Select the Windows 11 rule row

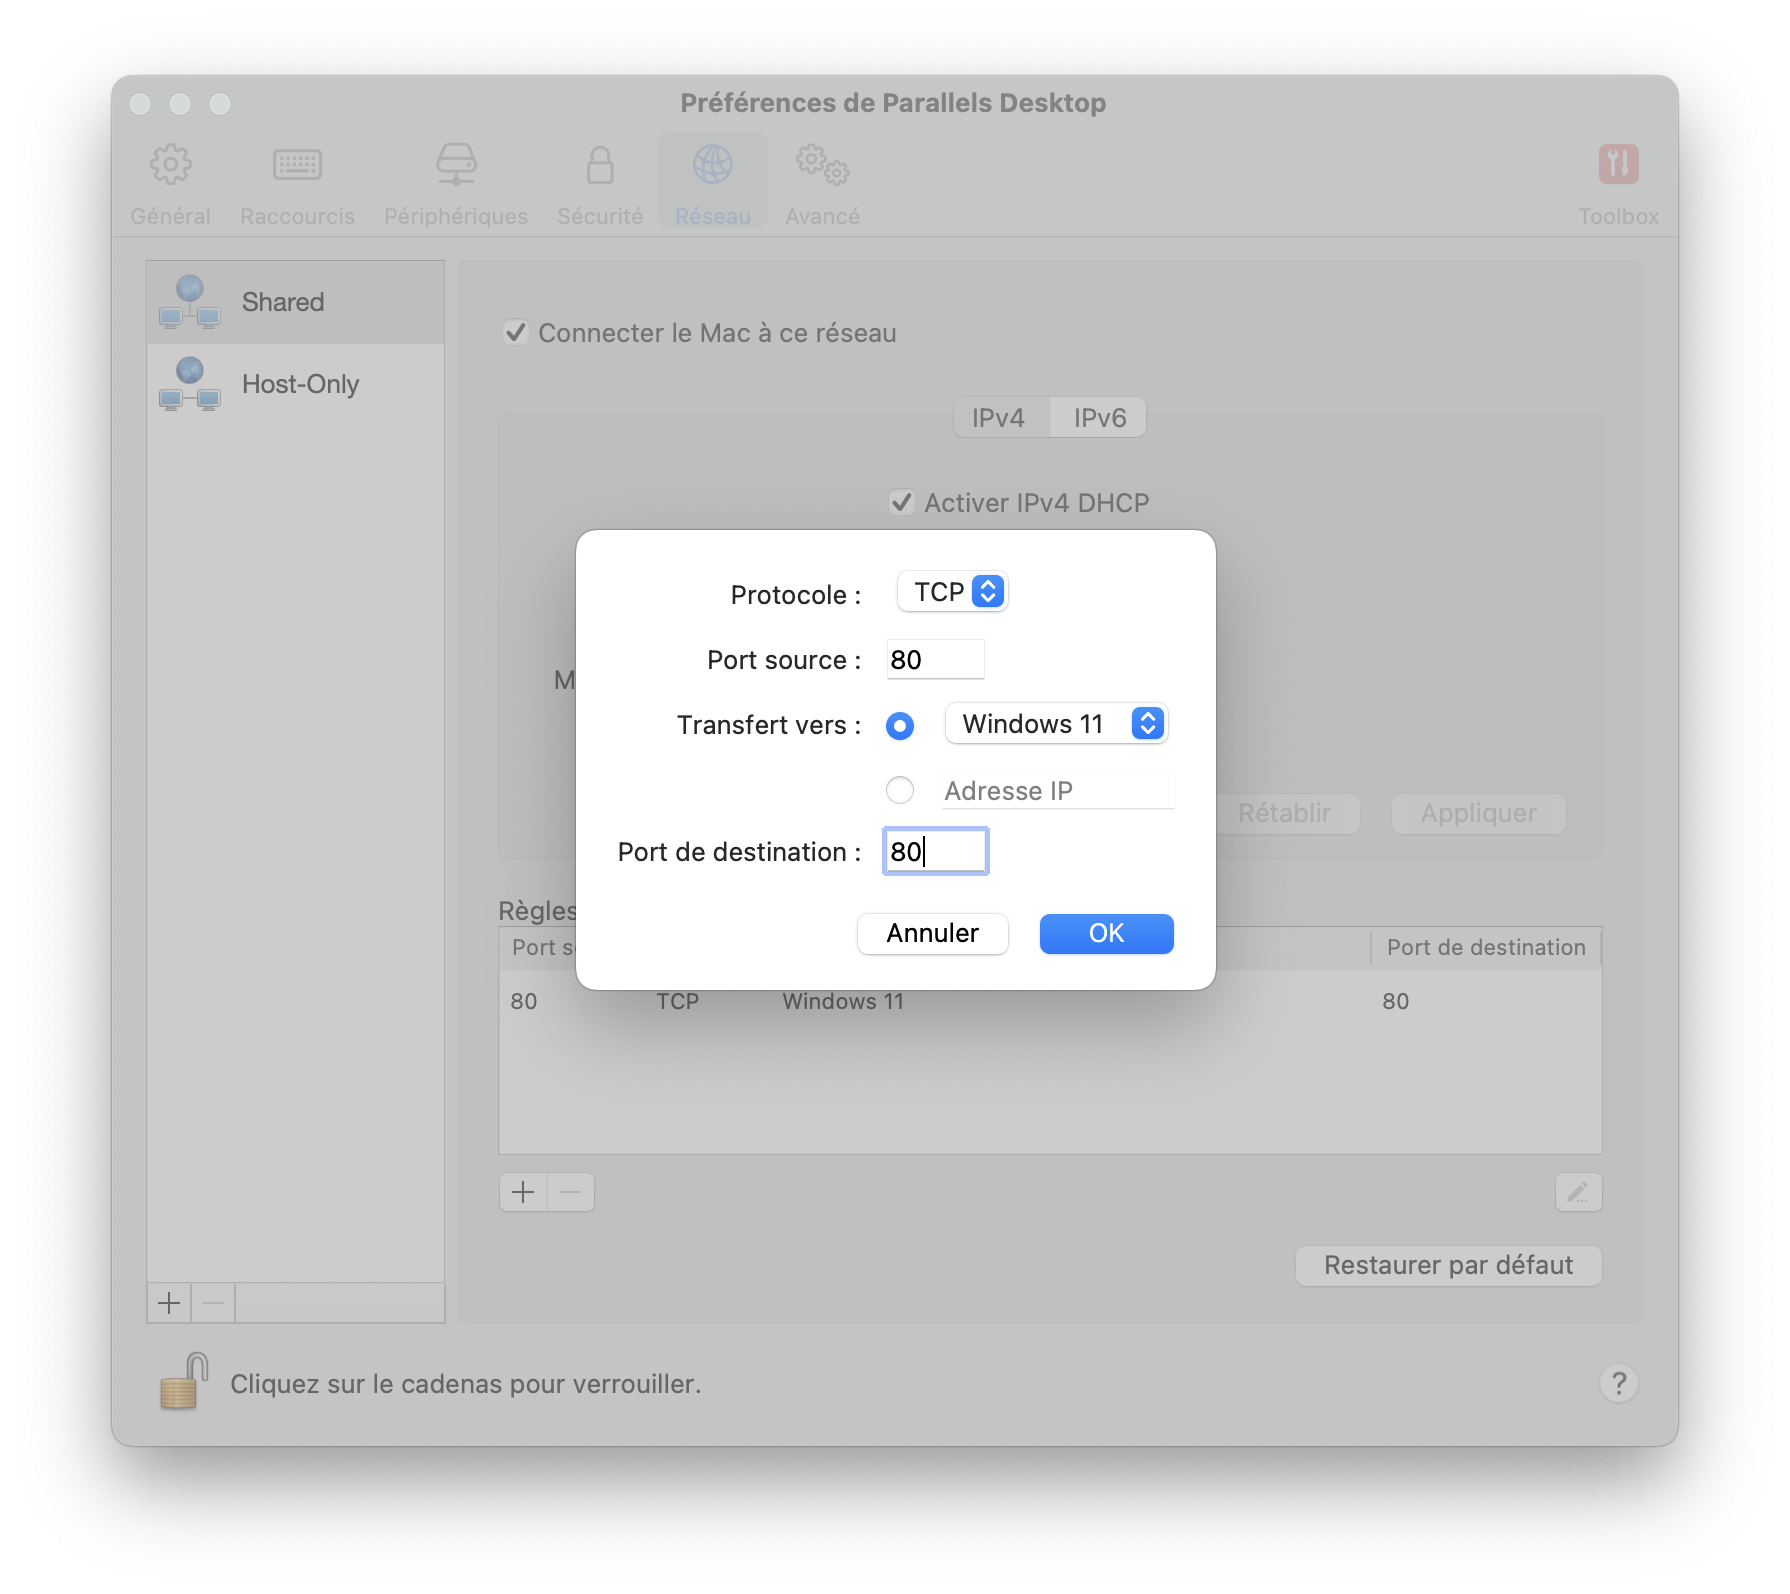point(1050,1001)
